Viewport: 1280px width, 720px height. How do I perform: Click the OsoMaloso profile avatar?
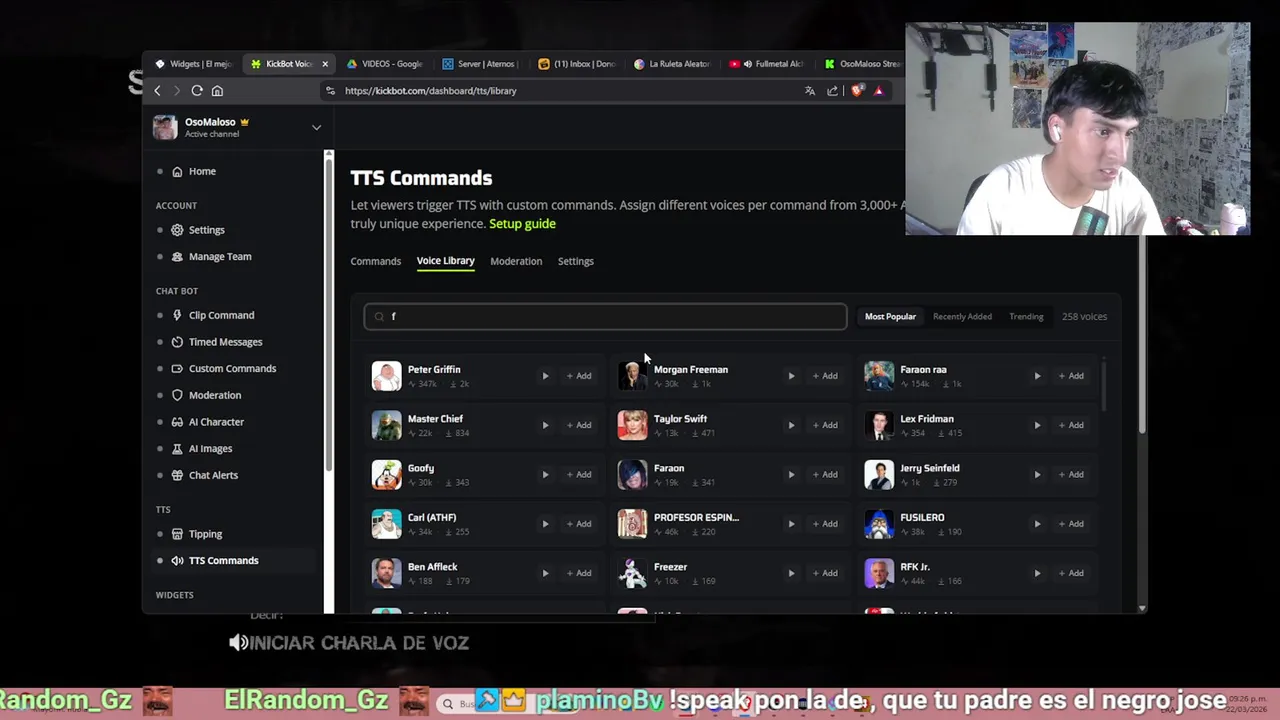(165, 127)
